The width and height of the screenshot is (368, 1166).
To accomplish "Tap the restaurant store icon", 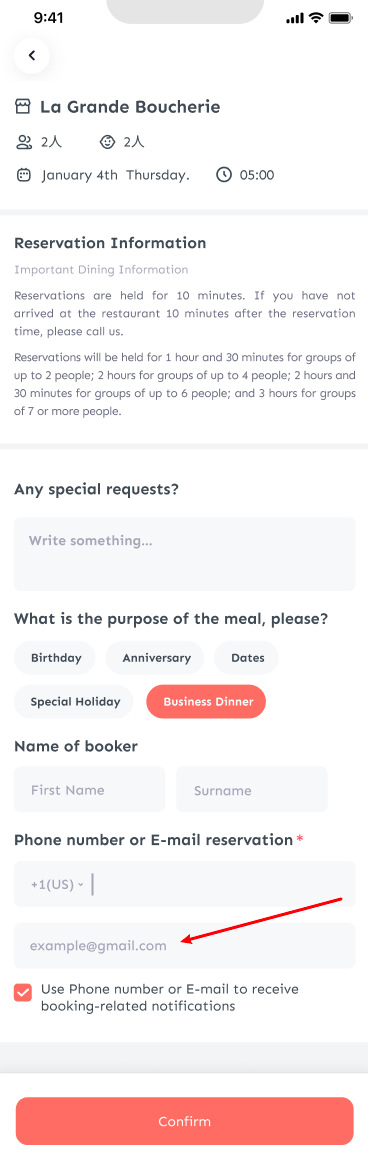I will [x=23, y=107].
